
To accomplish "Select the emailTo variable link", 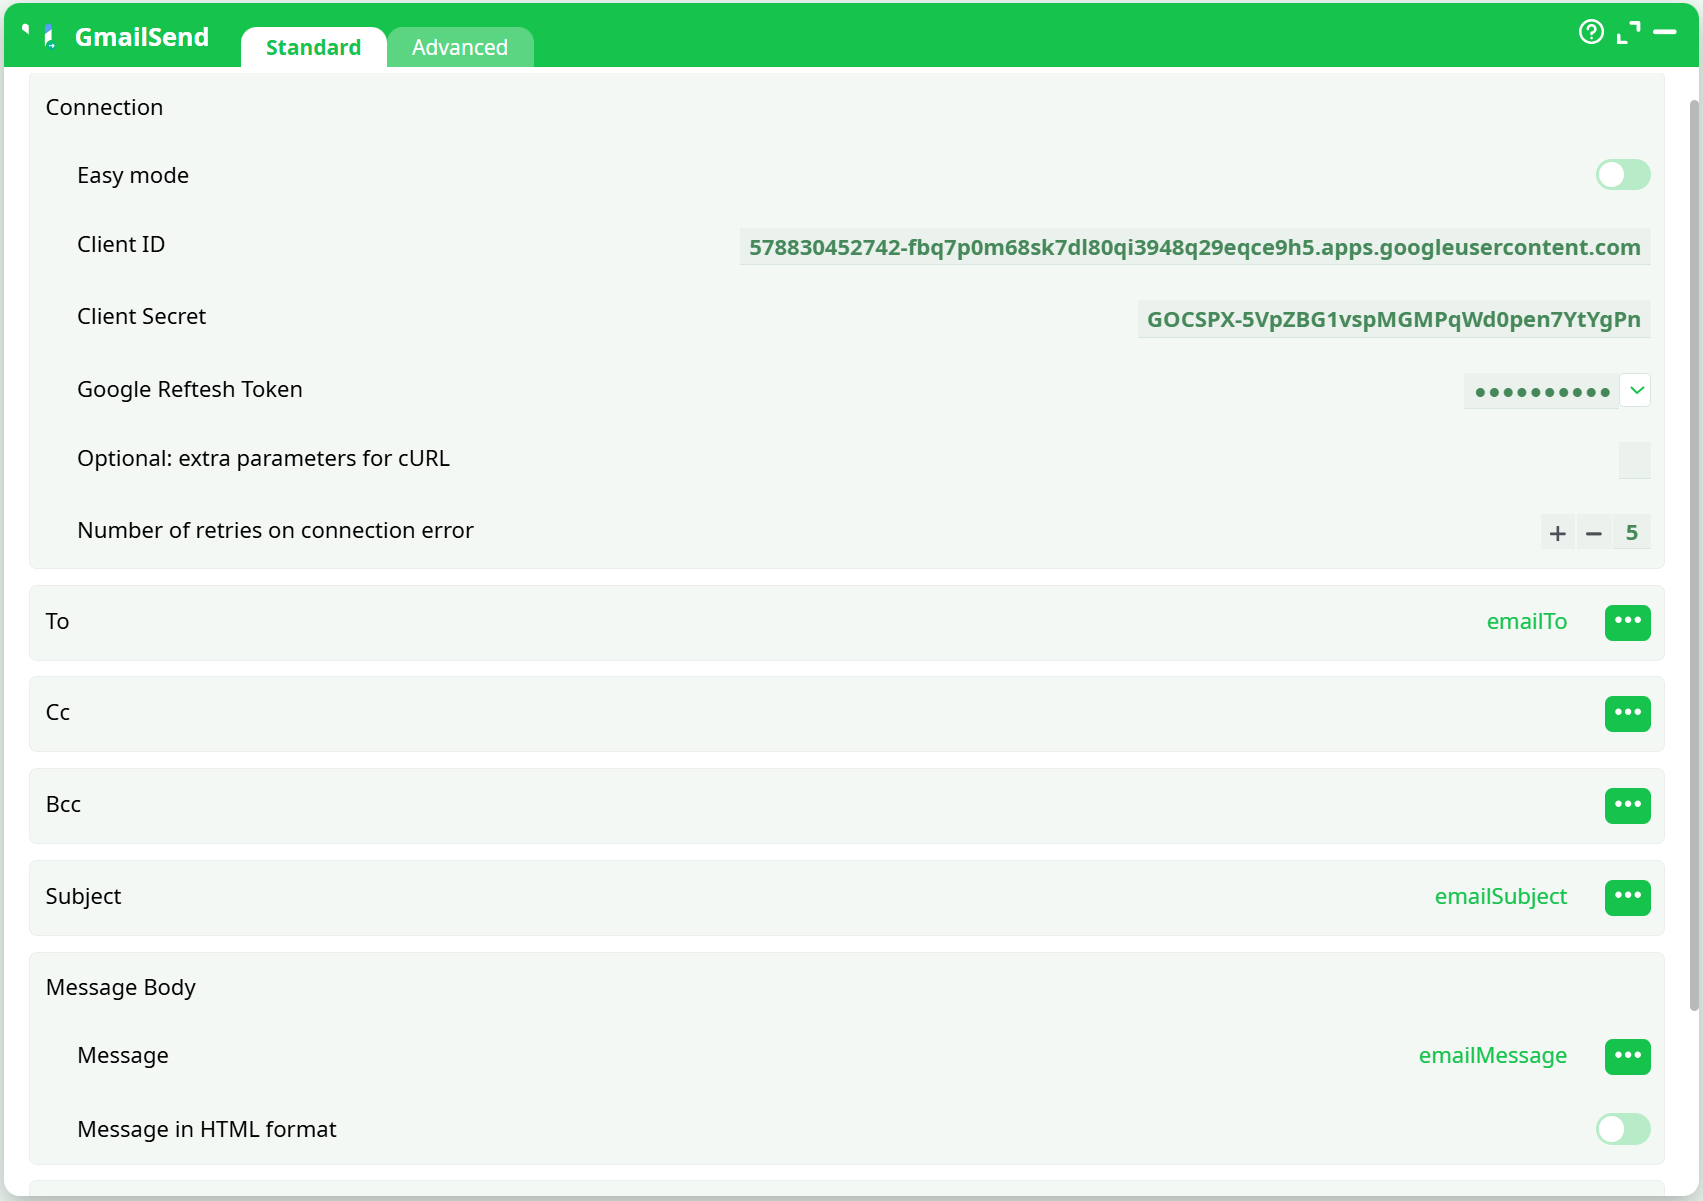I will 1527,621.
